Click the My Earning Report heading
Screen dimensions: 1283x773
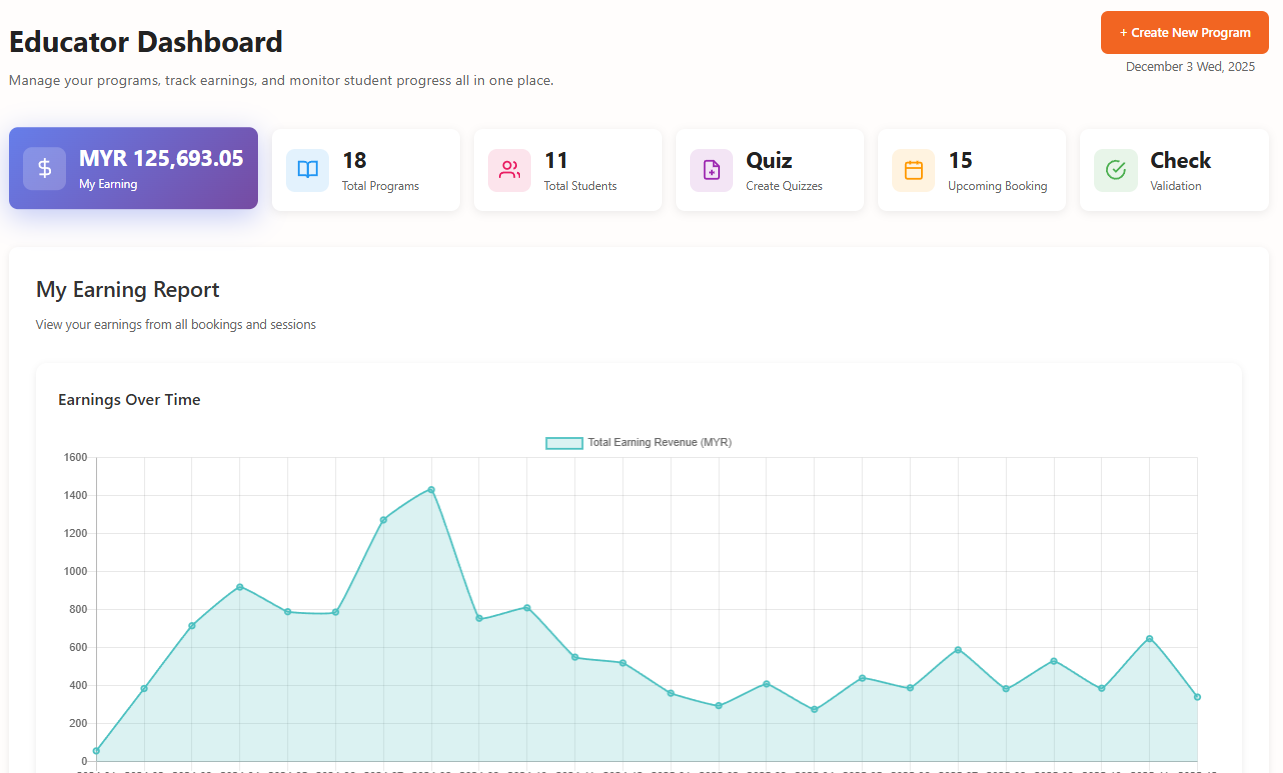[128, 290]
